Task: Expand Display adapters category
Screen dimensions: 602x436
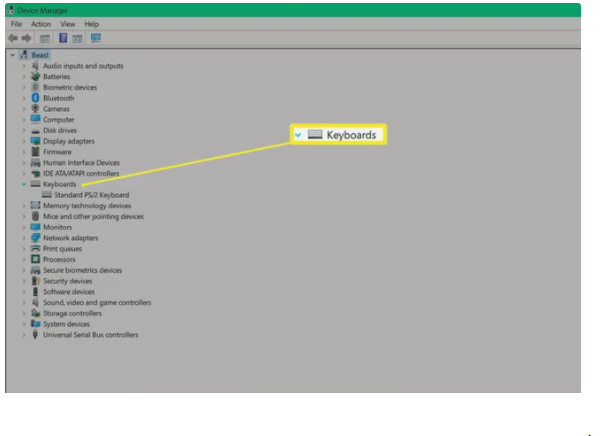Action: tap(24, 141)
